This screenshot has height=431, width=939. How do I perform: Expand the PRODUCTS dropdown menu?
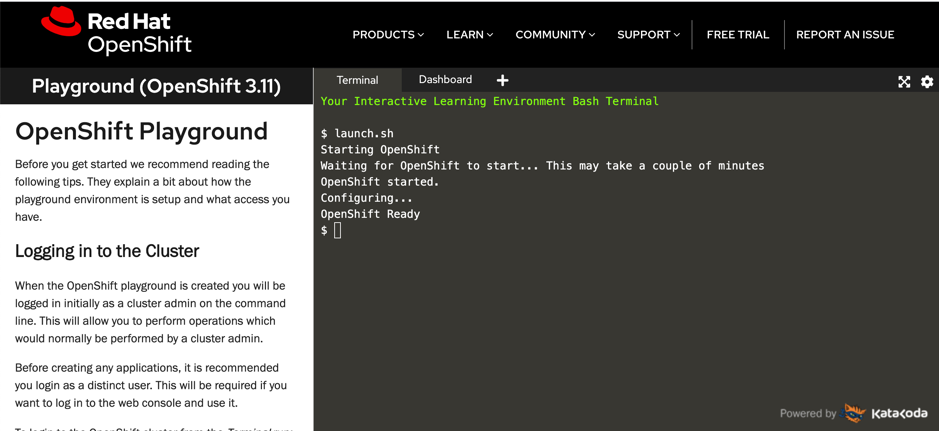point(388,35)
